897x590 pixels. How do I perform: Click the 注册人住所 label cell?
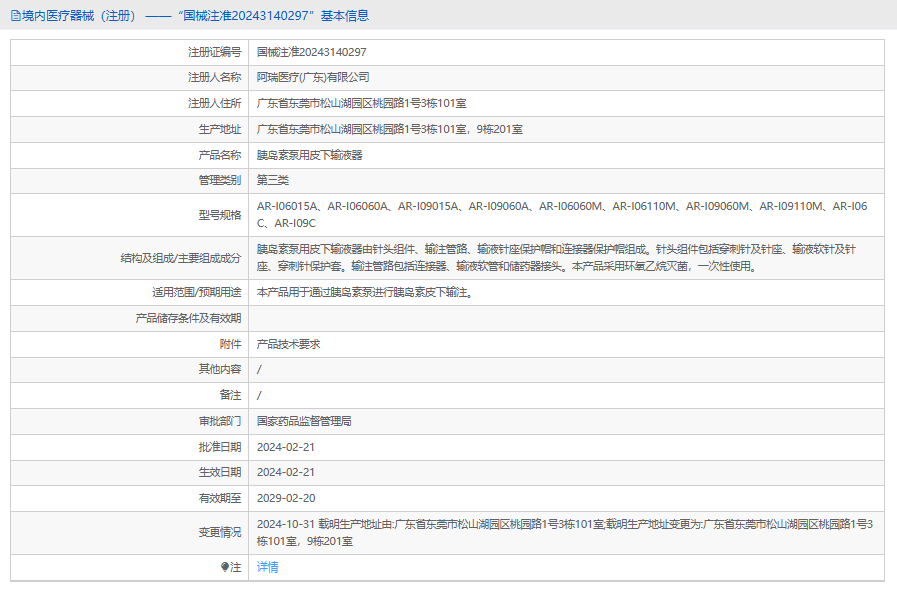129,104
